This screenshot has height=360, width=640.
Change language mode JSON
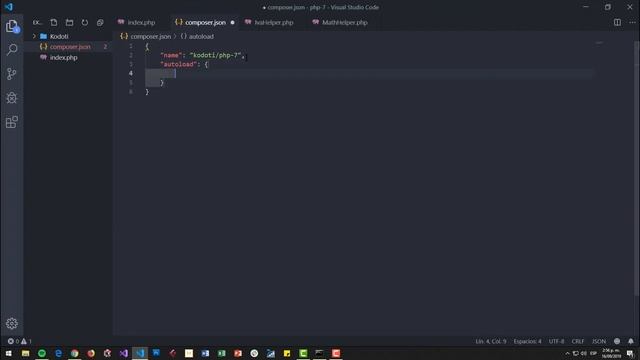(x=599, y=341)
